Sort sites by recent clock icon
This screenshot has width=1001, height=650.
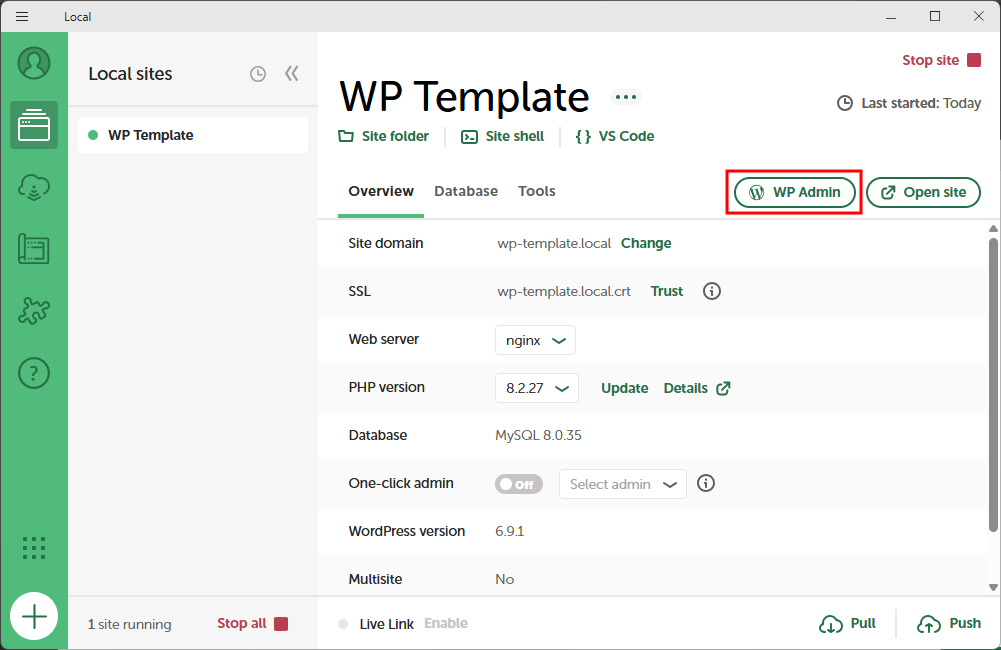tap(258, 74)
